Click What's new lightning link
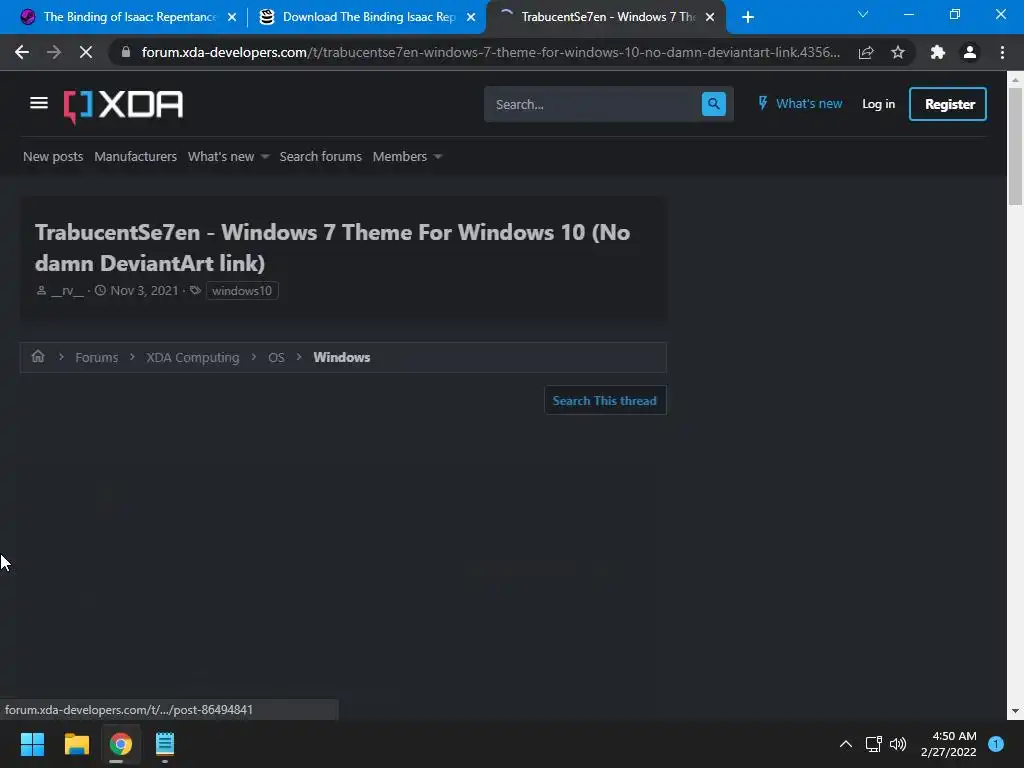 pyautogui.click(x=800, y=104)
